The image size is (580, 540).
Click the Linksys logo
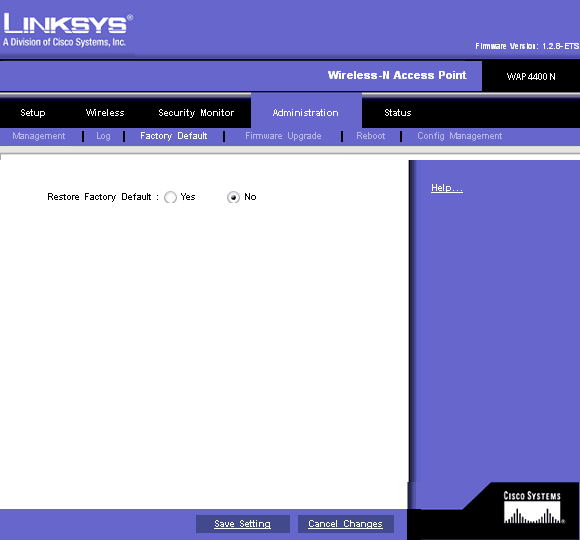tap(68, 30)
